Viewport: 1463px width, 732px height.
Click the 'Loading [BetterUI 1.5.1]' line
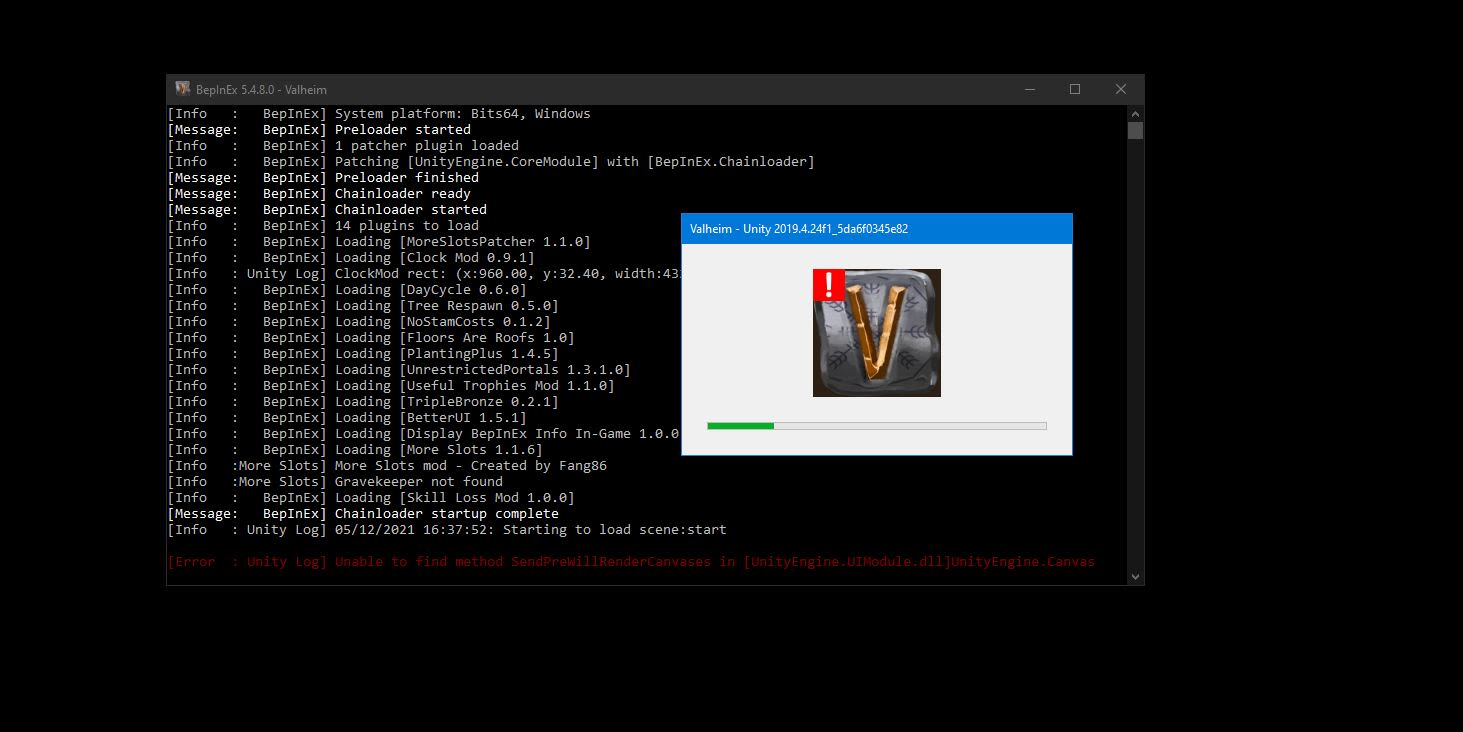347,418
